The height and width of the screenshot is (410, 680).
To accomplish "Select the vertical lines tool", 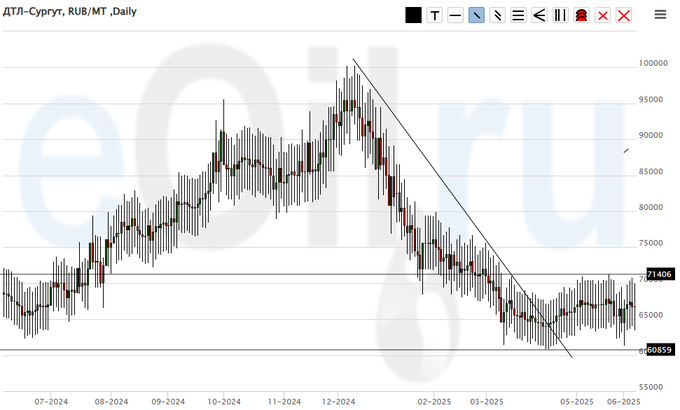I will tap(560, 15).
